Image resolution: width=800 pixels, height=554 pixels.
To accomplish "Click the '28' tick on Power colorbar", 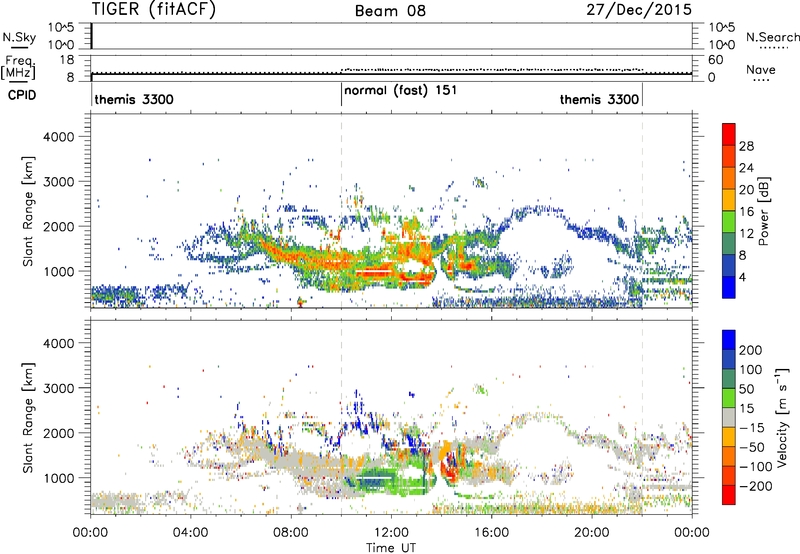I will (746, 146).
